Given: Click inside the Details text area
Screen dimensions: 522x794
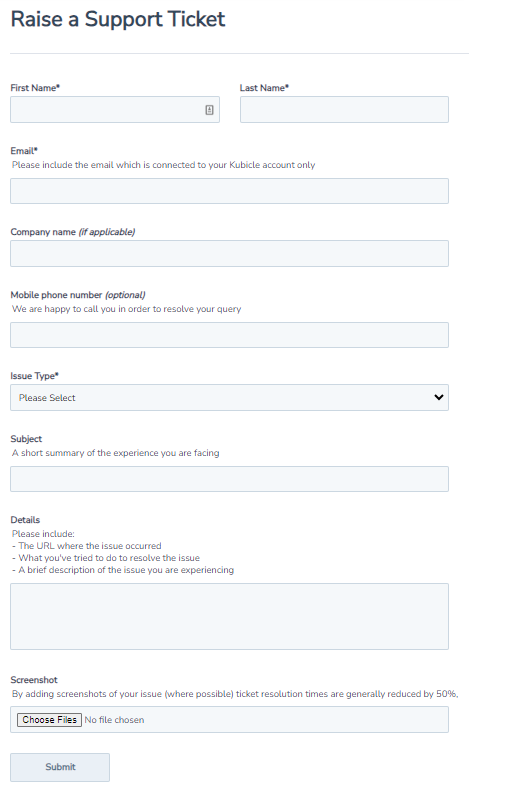Looking at the screenshot, I should pos(229,616).
